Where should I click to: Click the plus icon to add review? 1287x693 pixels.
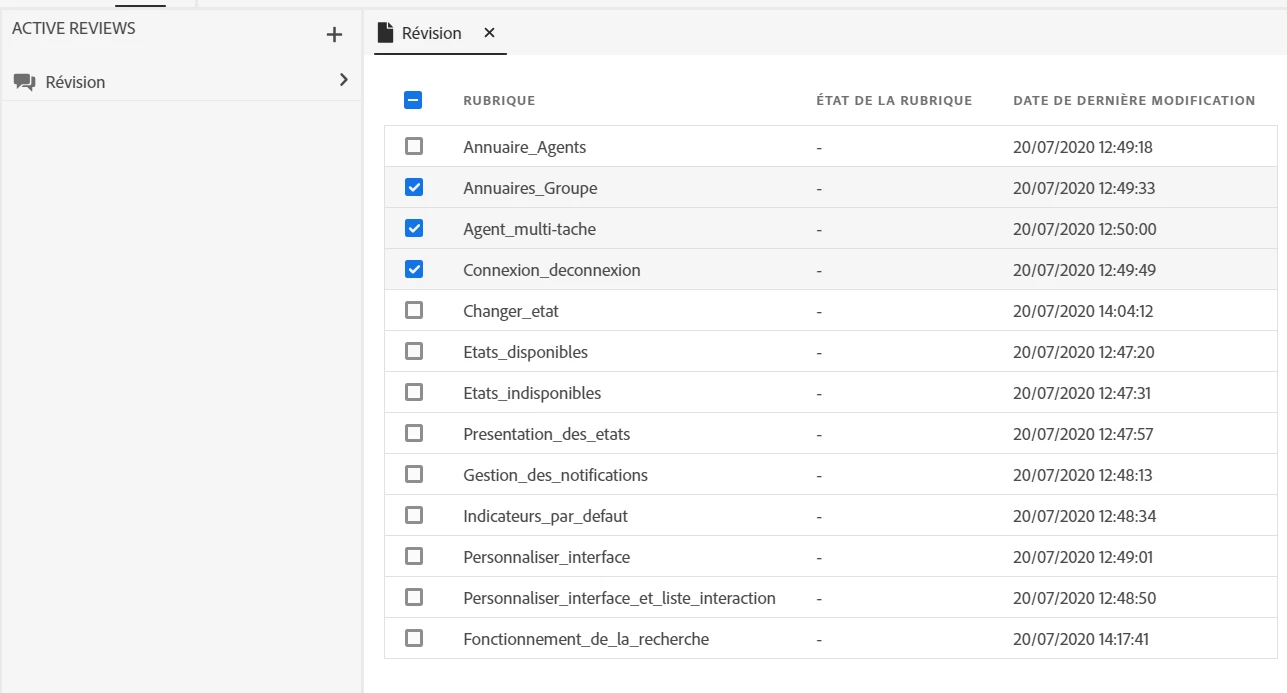tap(334, 35)
